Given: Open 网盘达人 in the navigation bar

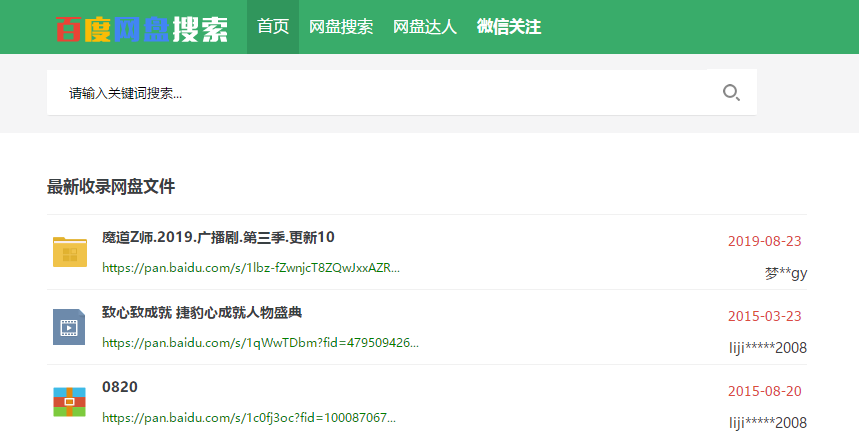Looking at the screenshot, I should [x=425, y=27].
